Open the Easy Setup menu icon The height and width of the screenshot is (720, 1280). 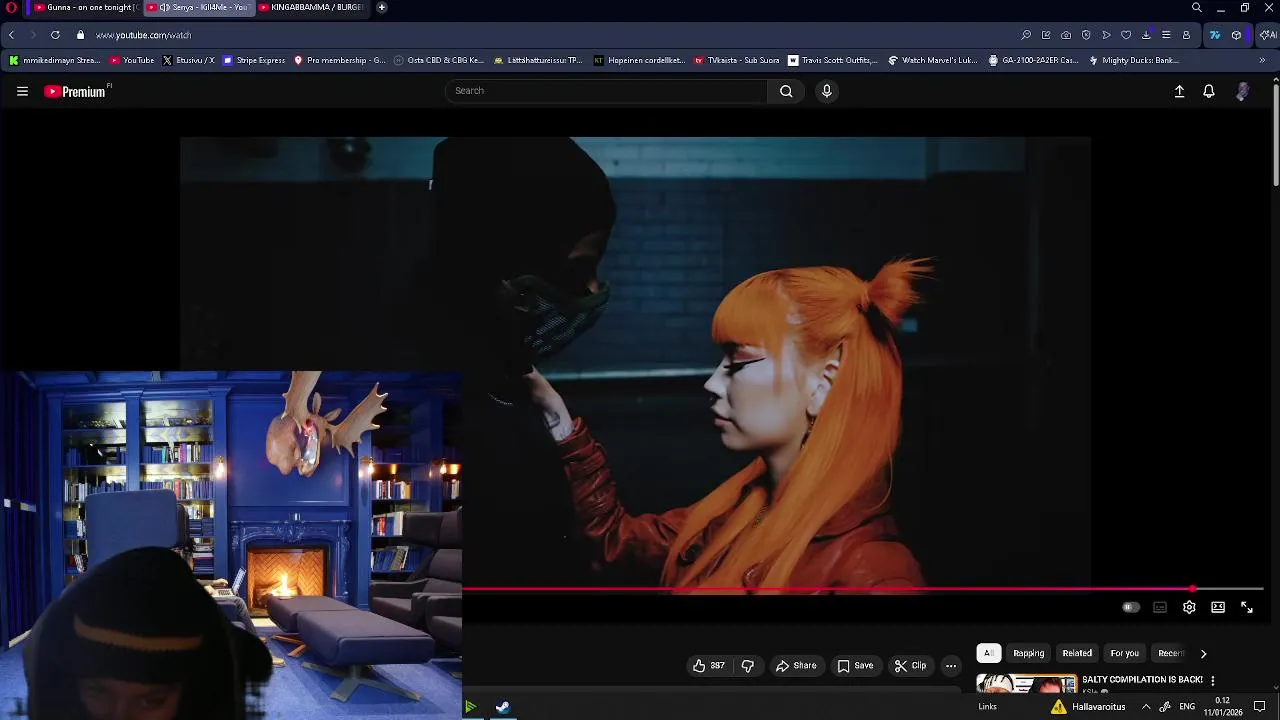tap(1166, 35)
